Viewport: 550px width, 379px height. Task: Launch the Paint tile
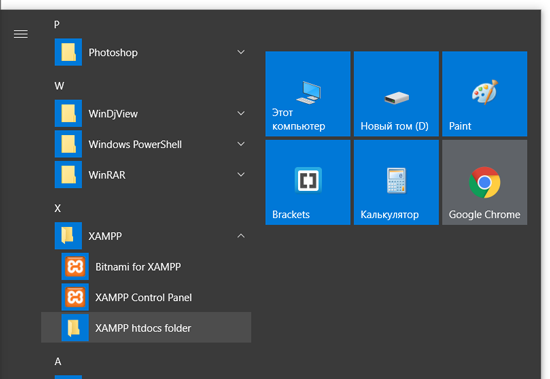(485, 94)
